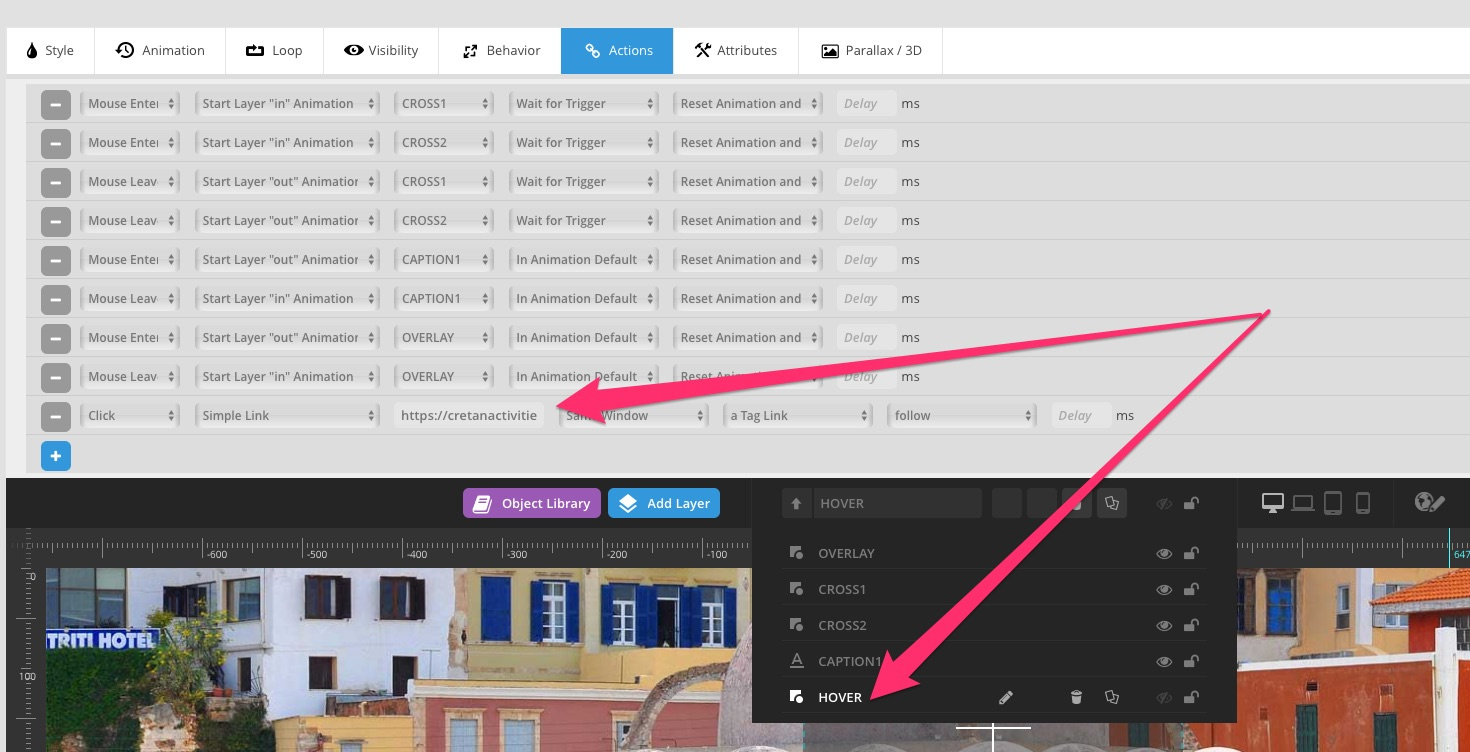Remove the Mouse Leave CAPTION1 action

click(55, 299)
